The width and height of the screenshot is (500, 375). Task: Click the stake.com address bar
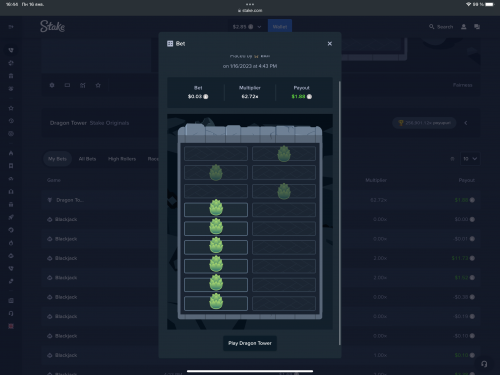pos(250,11)
